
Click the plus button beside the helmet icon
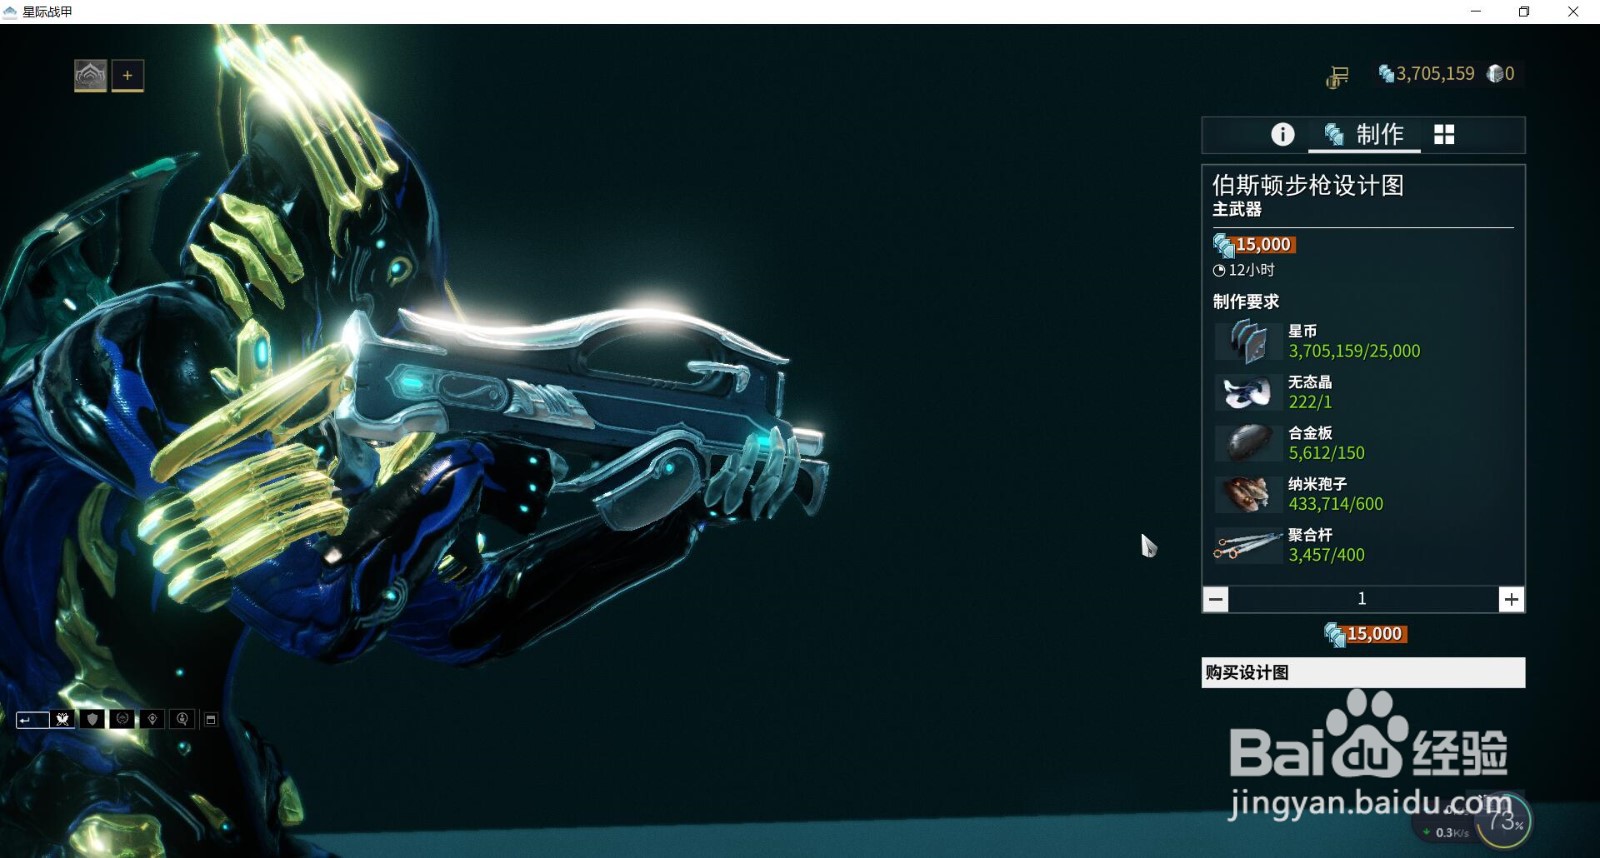pyautogui.click(x=127, y=75)
